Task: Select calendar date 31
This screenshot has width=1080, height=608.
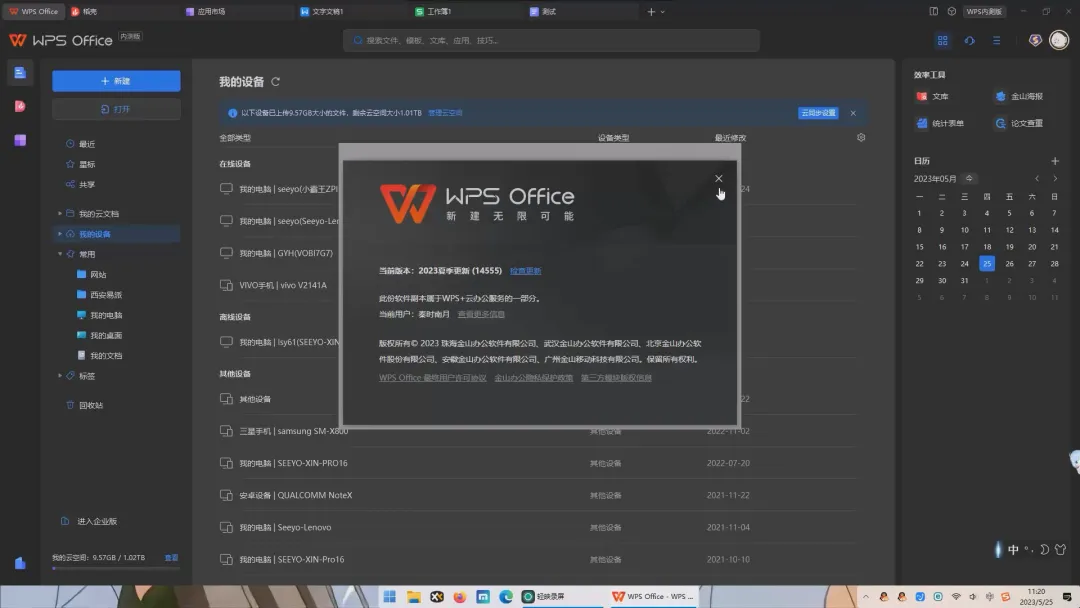Action: 964,280
